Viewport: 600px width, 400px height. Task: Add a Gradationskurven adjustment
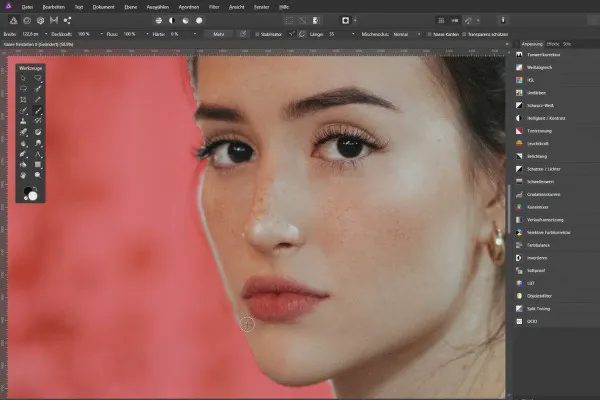[x=545, y=193]
